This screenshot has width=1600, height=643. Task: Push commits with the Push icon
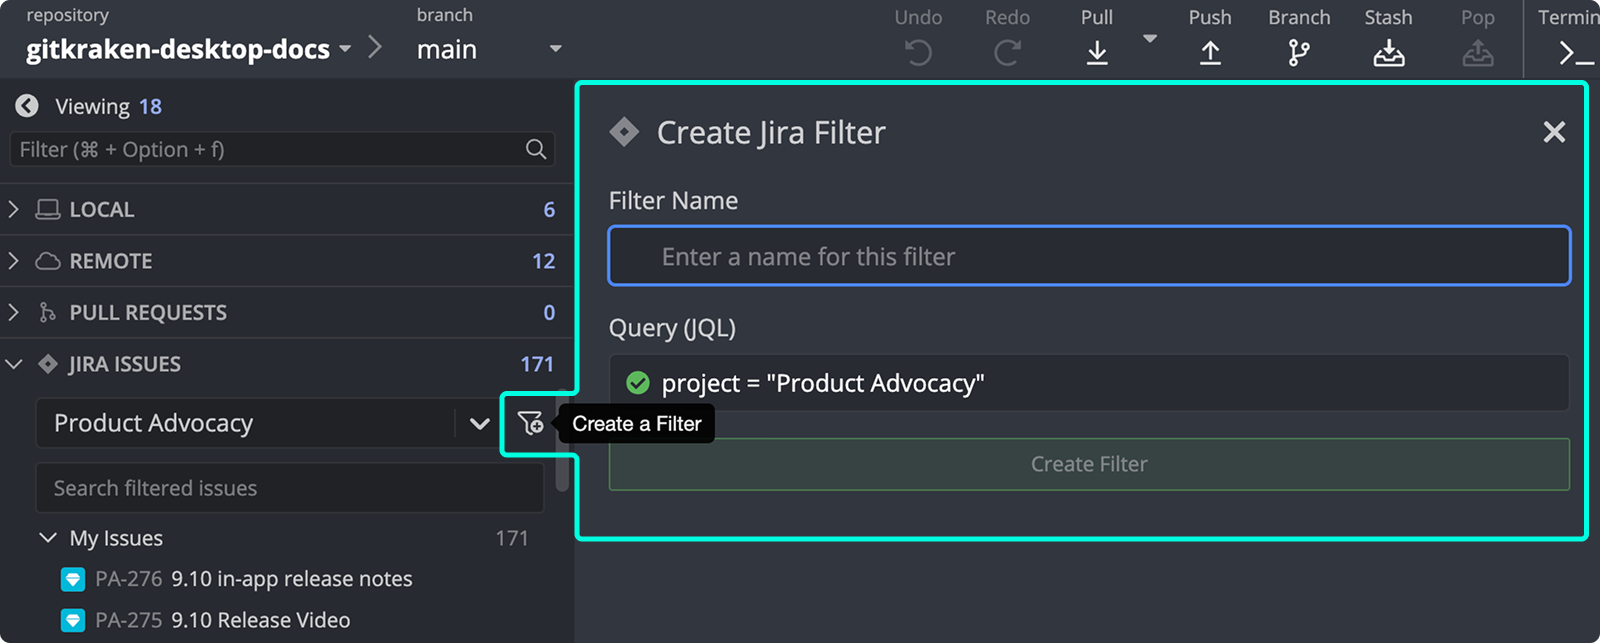[x=1210, y=52]
